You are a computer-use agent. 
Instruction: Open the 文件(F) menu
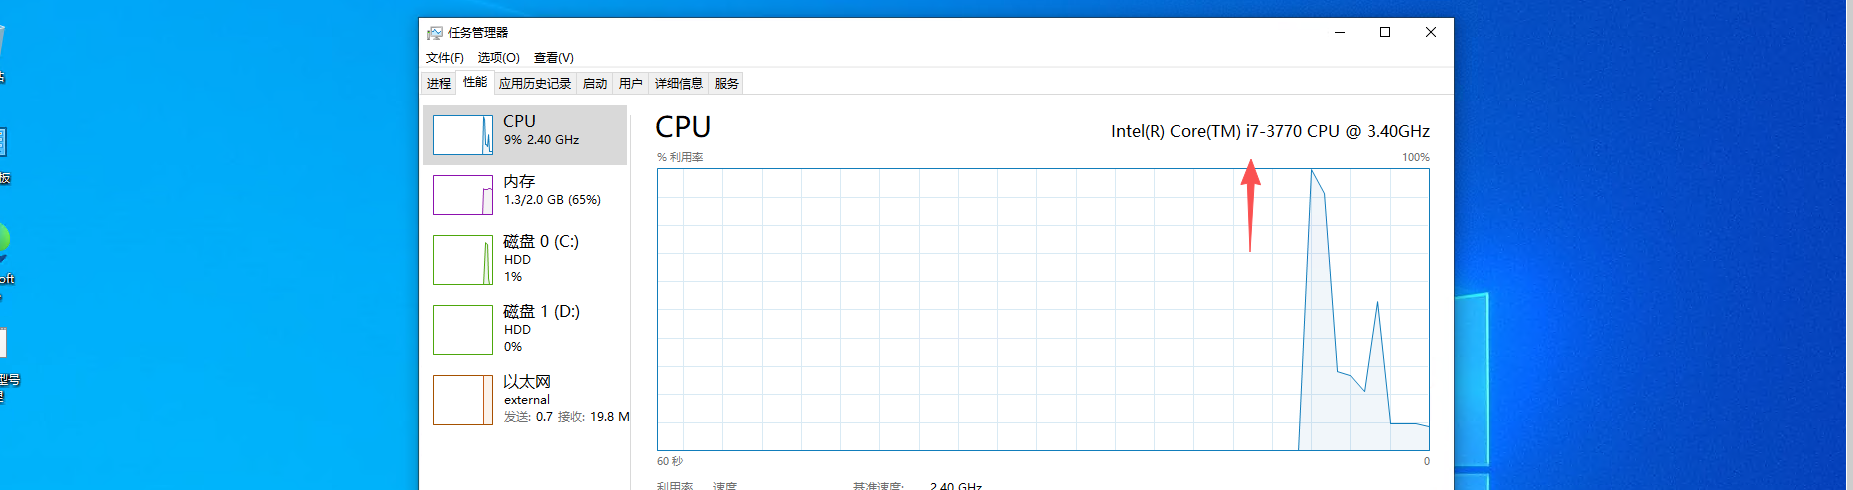click(x=444, y=58)
